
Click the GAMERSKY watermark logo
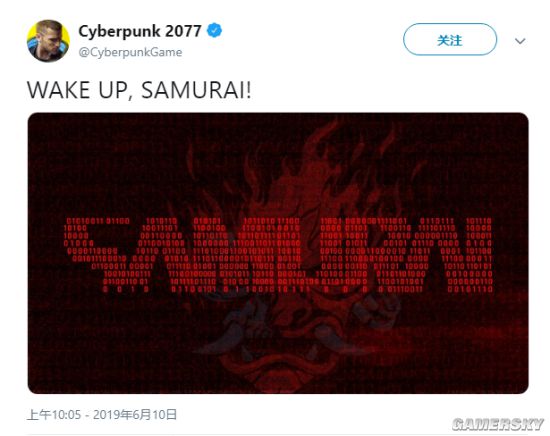point(498,424)
